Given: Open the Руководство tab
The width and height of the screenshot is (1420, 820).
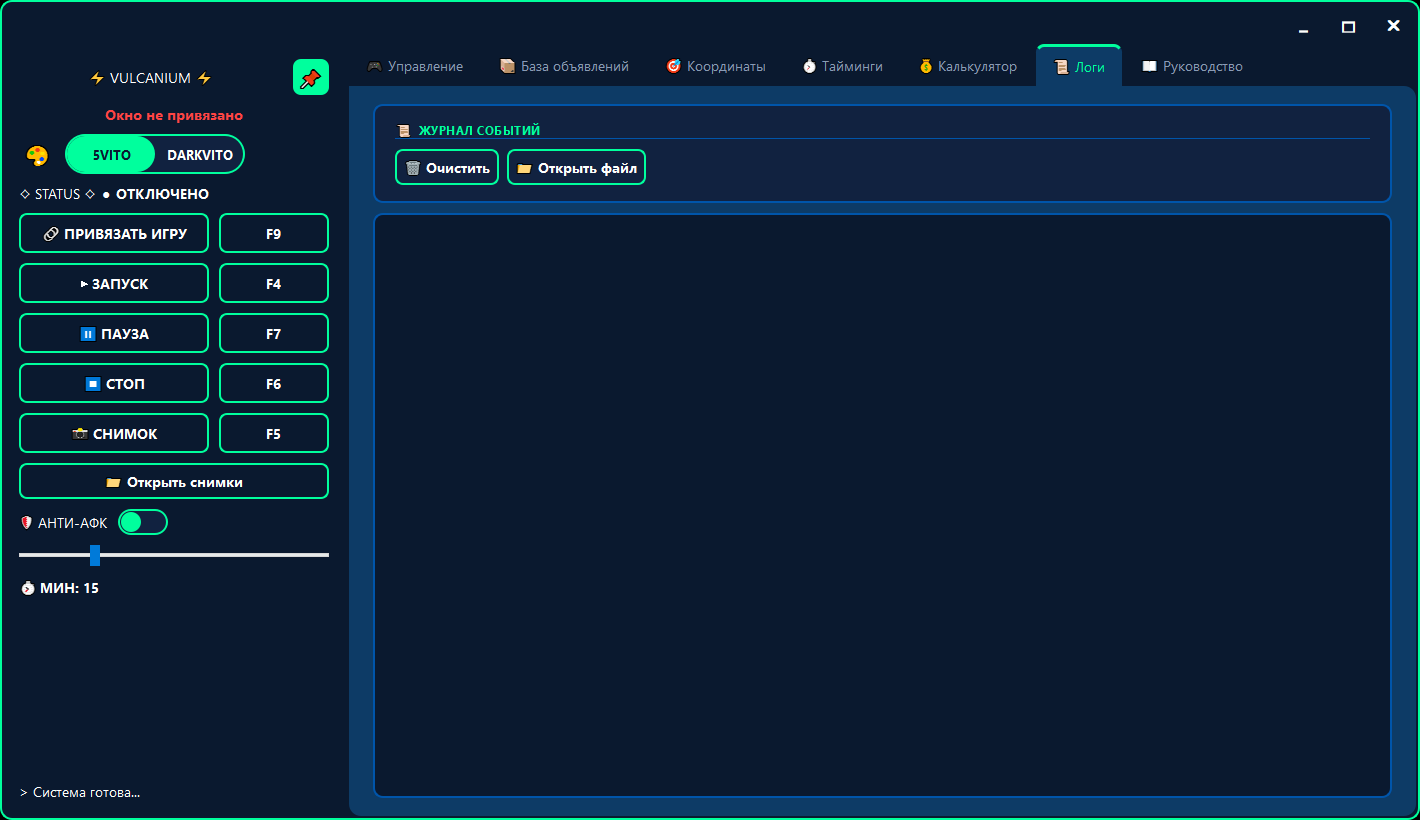Looking at the screenshot, I should point(1193,66).
